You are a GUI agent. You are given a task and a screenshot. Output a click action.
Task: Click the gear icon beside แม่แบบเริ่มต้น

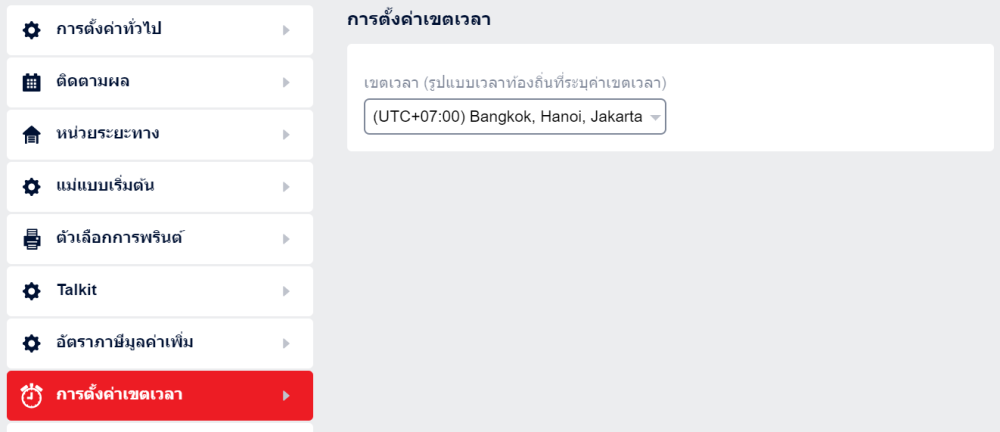[31, 187]
